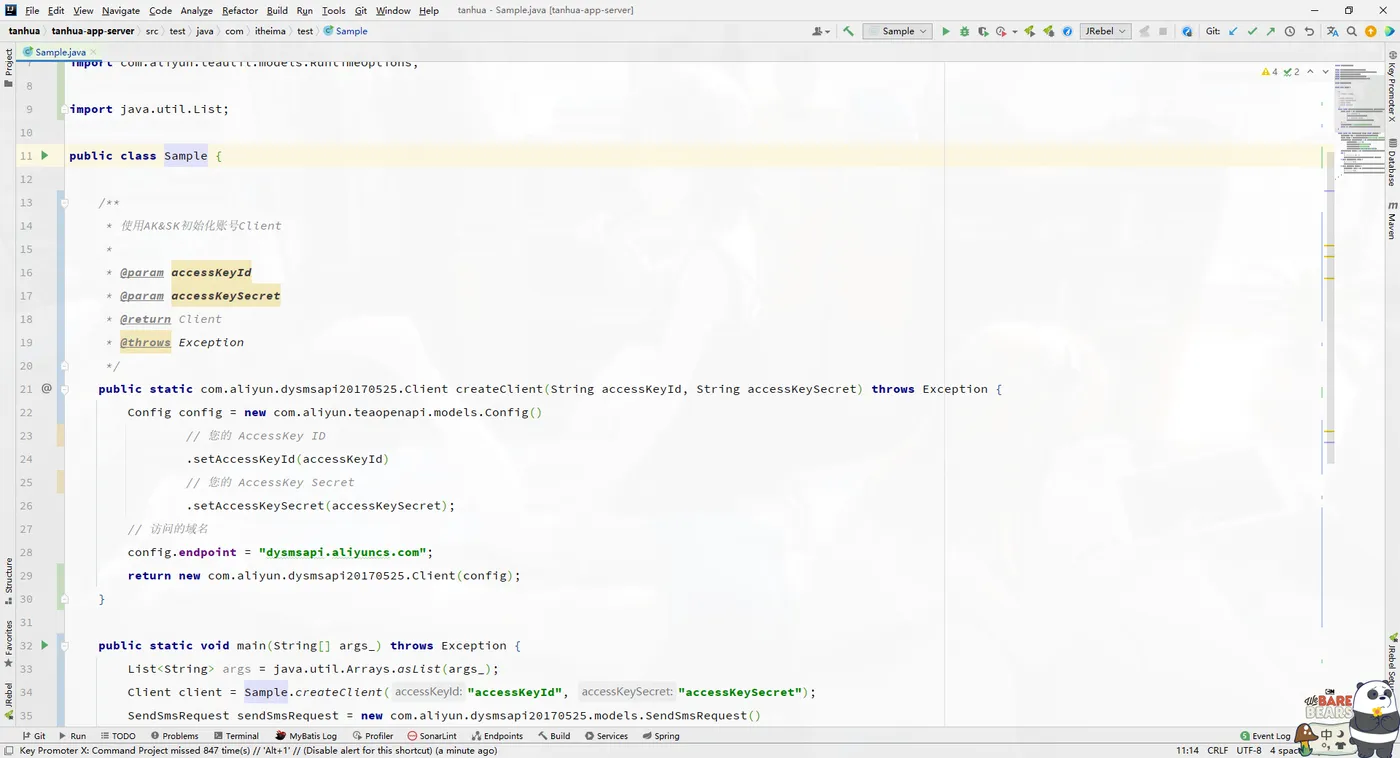Open the Key Promoter X side panel
Screen dimensions: 1400x758
pyautogui.click(x=1391, y=87)
